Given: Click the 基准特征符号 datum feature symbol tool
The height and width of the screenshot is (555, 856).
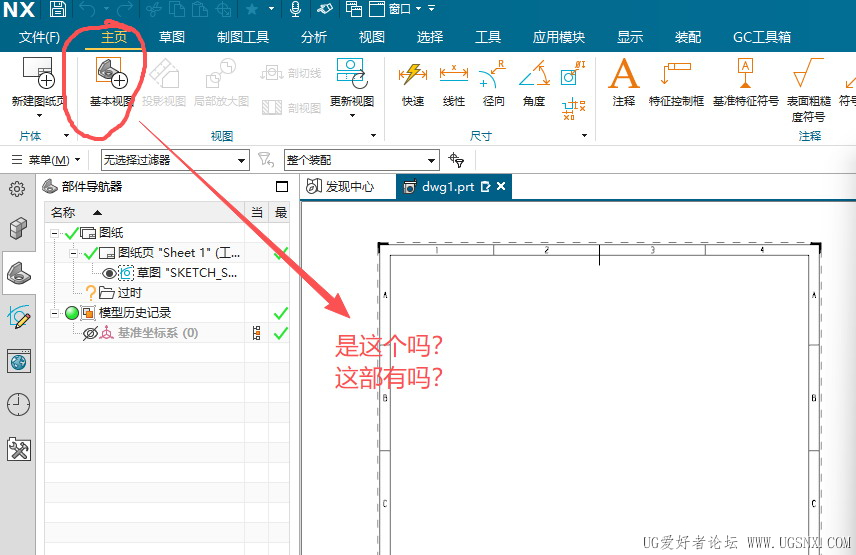Looking at the screenshot, I should (745, 82).
